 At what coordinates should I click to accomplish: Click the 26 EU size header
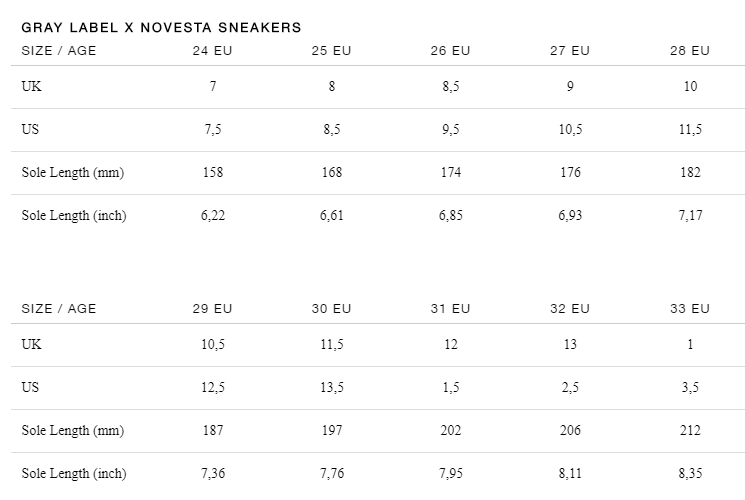click(450, 50)
